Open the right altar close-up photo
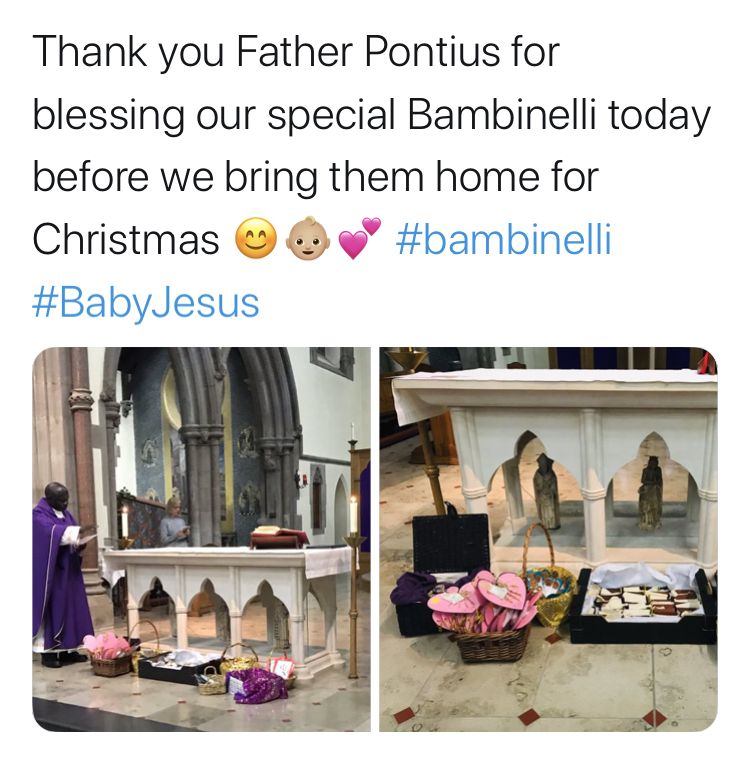Viewport: 752px width, 762px height. pos(548,539)
